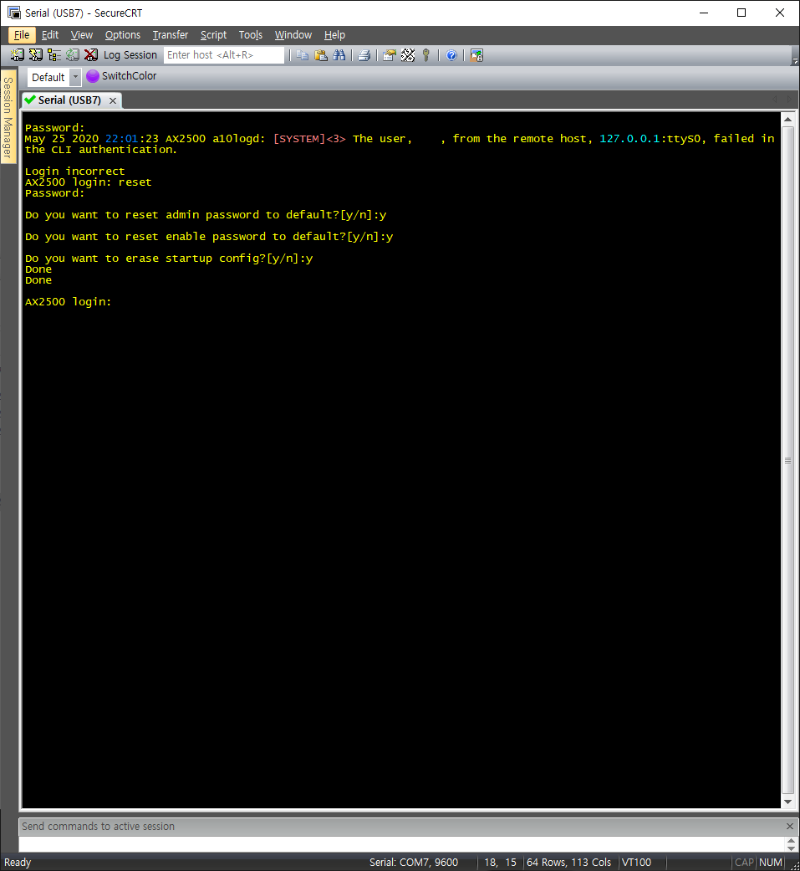800x871 pixels.
Task: Click the Print icon
Action: click(364, 55)
